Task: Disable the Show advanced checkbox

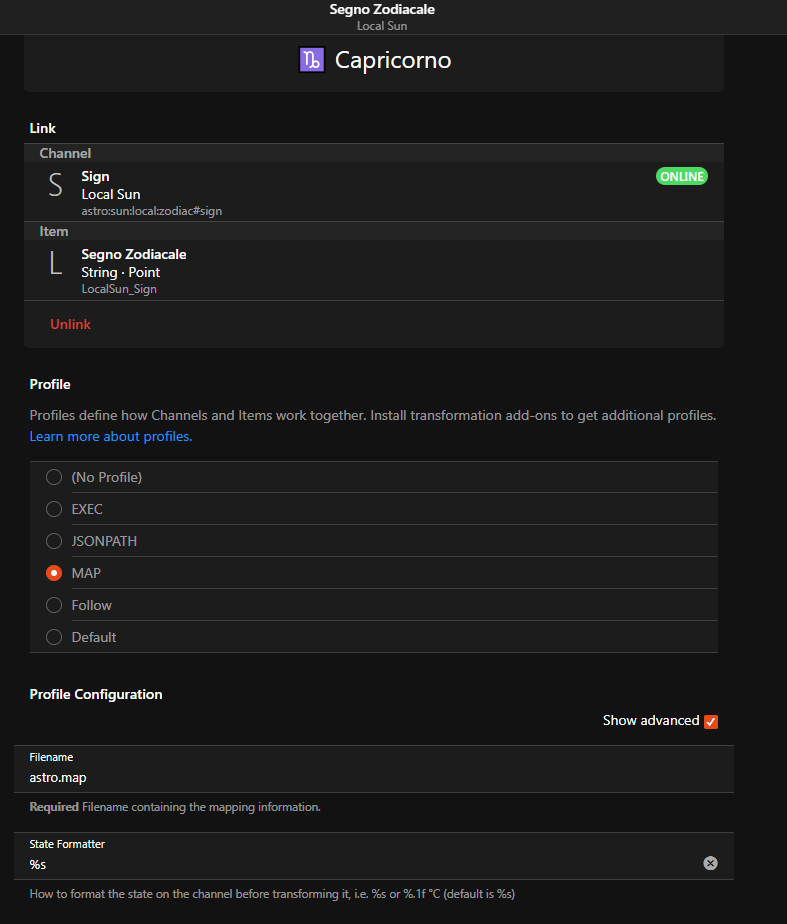Action: [x=711, y=721]
